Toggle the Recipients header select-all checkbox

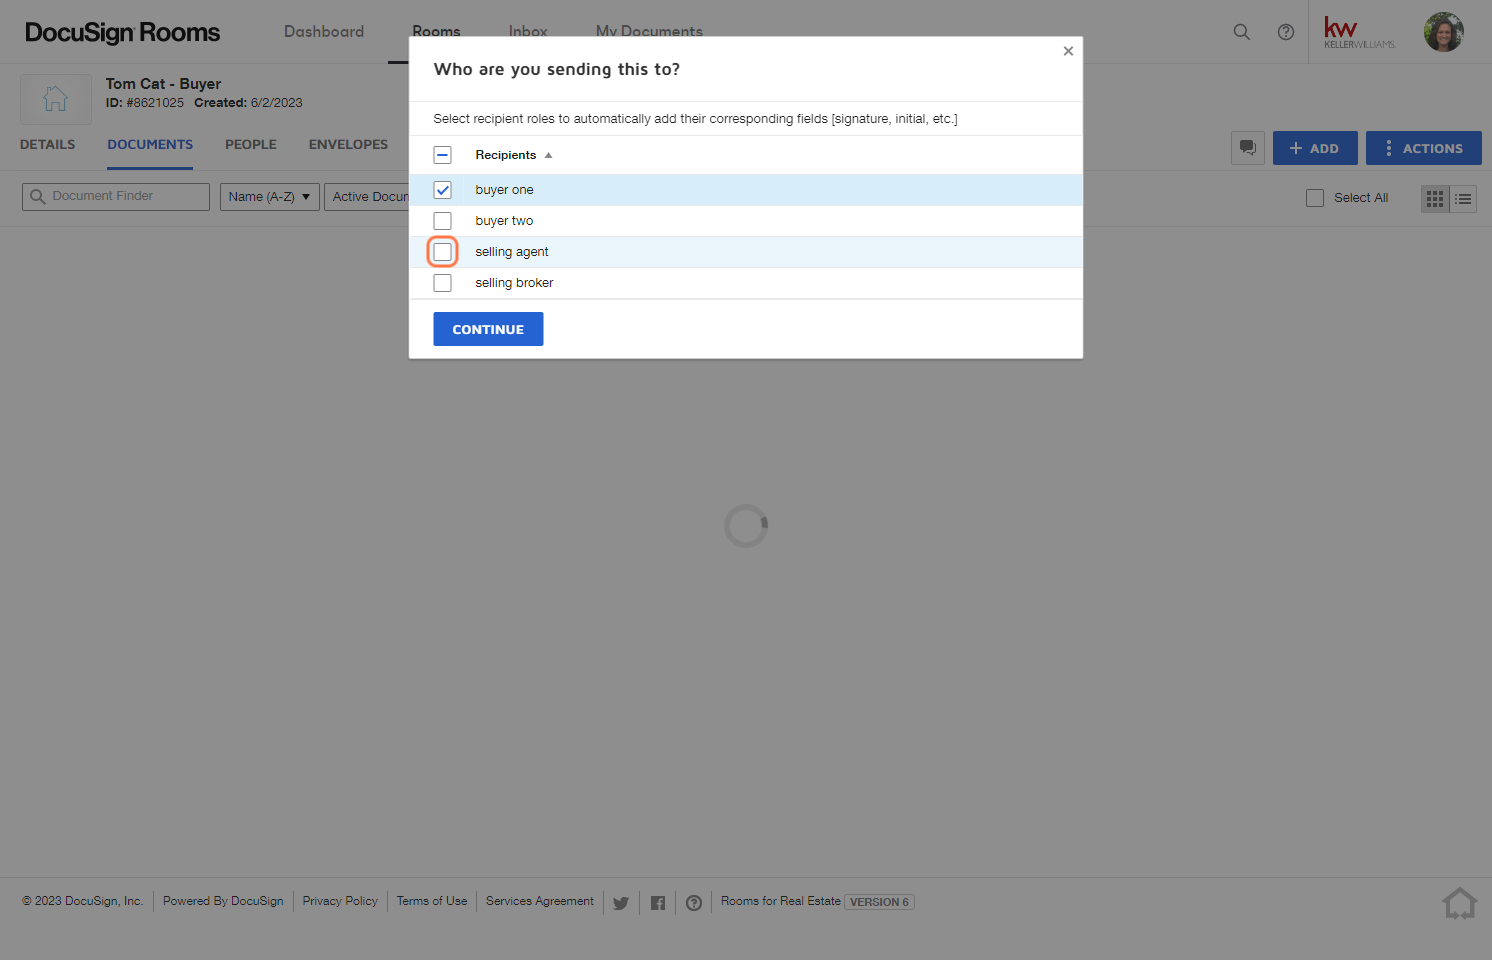(442, 155)
